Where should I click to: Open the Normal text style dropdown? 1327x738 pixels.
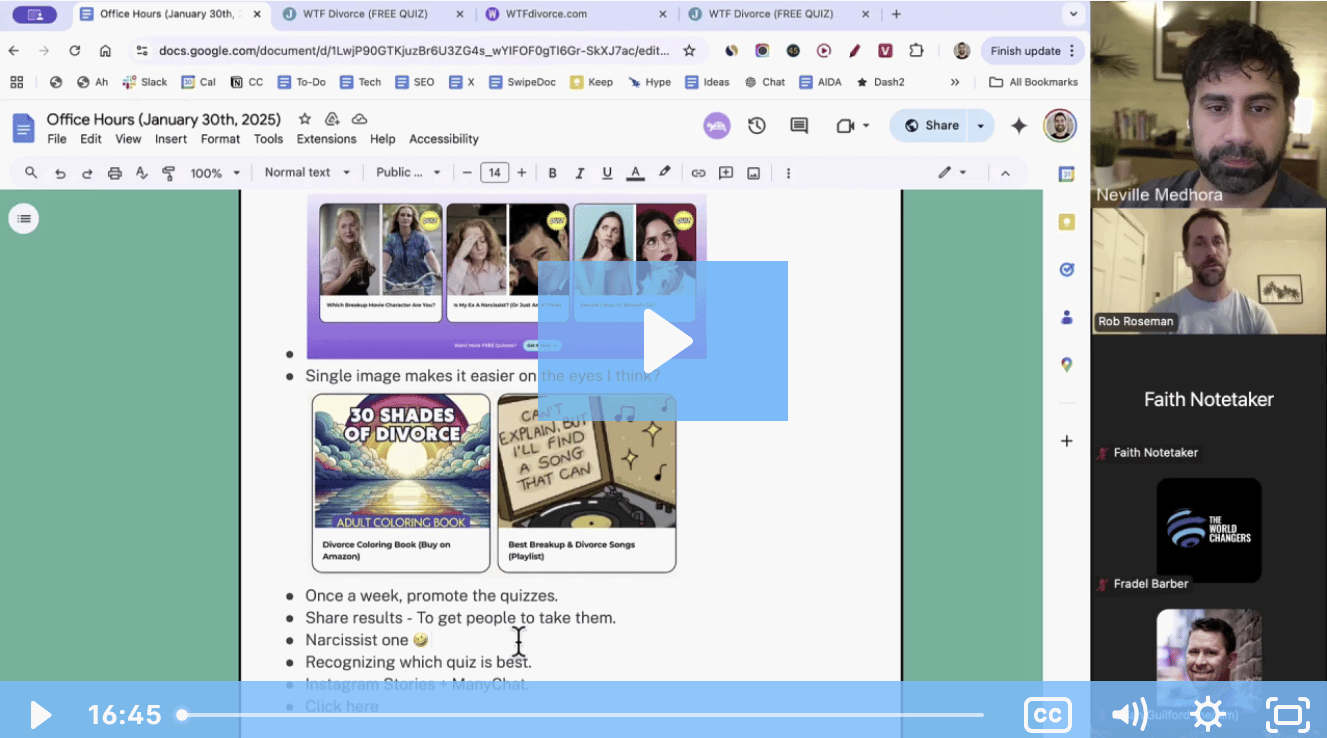click(306, 172)
